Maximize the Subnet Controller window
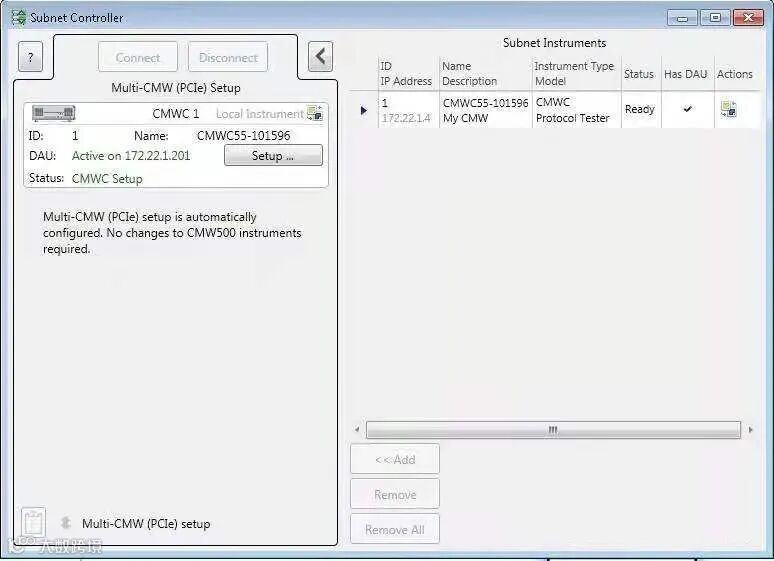774x561 pixels. [x=715, y=18]
